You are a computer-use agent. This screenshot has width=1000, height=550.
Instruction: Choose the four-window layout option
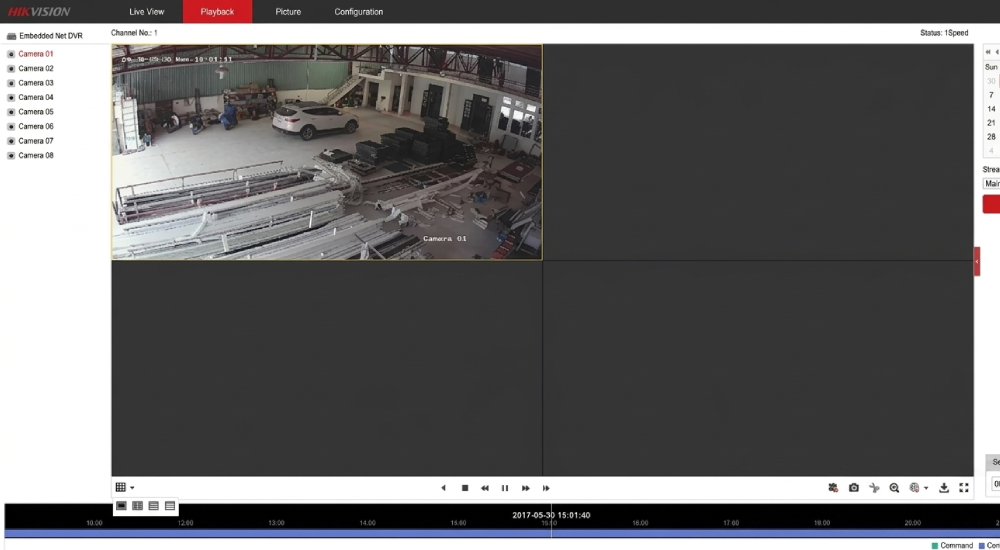137,506
